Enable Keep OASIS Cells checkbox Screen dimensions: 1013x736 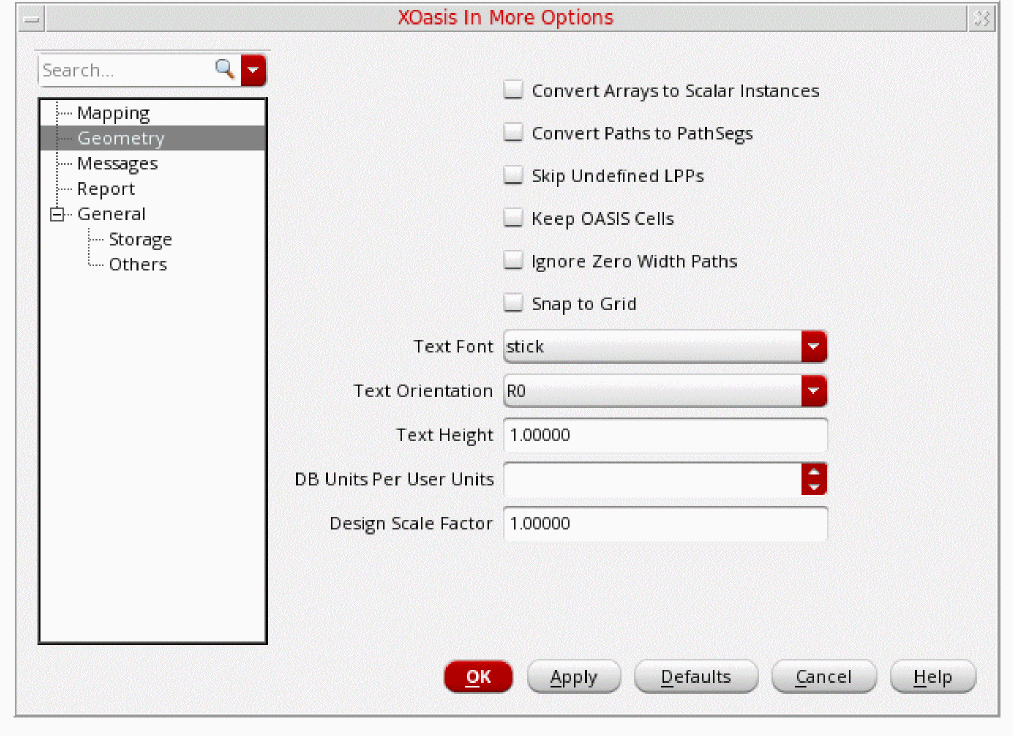pyautogui.click(x=513, y=218)
